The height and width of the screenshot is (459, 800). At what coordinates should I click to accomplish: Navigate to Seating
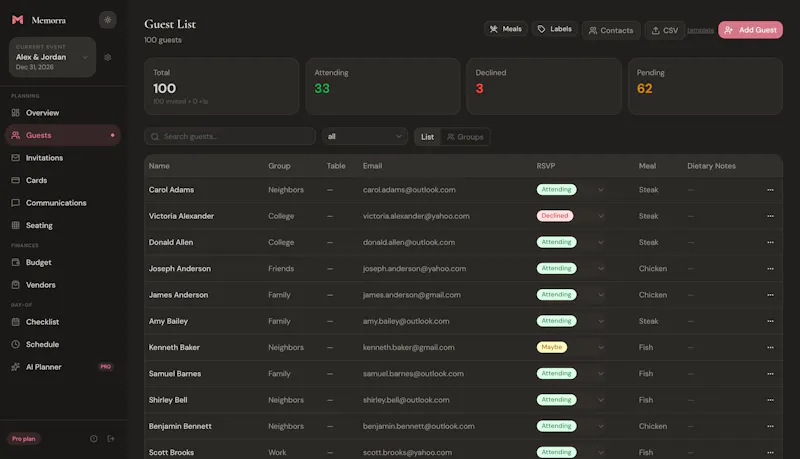(62, 225)
